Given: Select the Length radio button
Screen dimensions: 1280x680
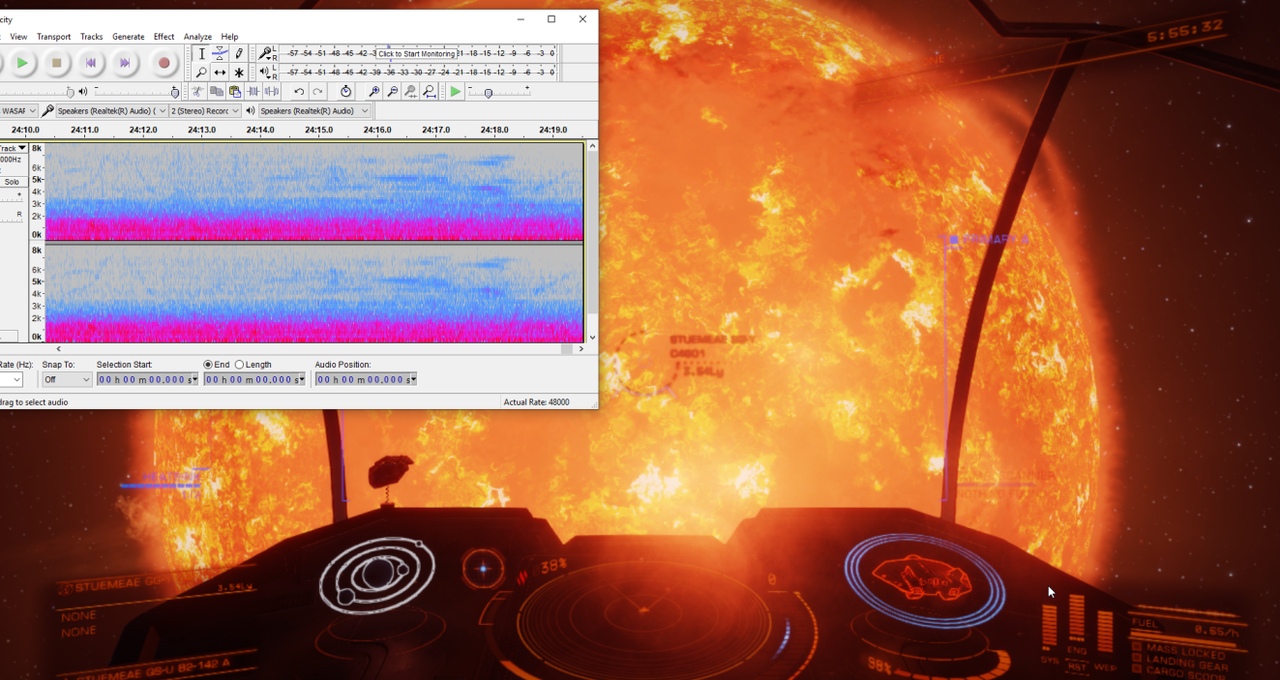Looking at the screenshot, I should [239, 365].
